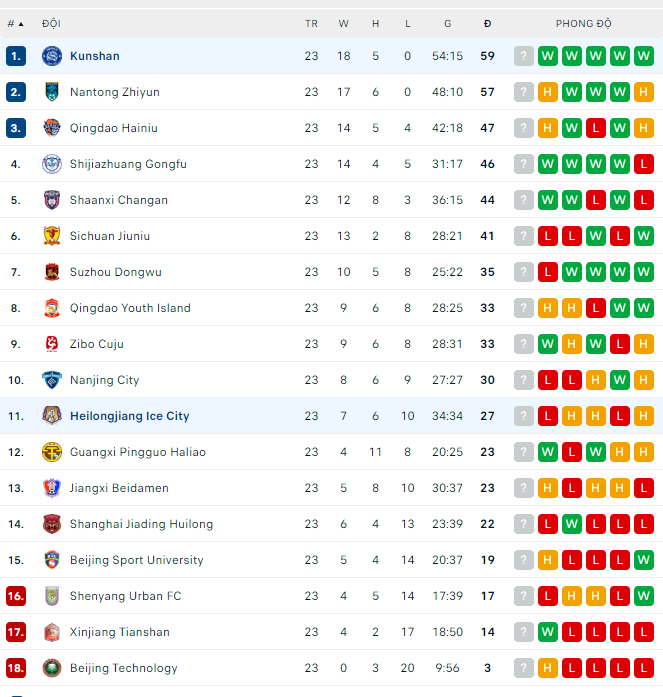Sort table by the # rank column

15,23
